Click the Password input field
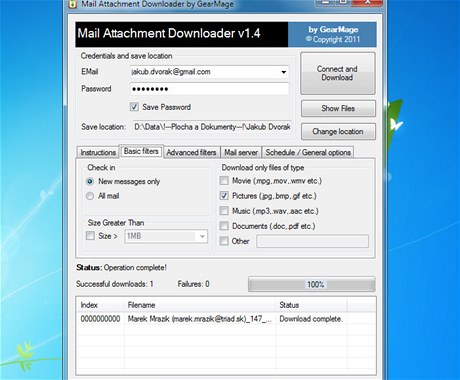This screenshot has height=380, width=460. pyautogui.click(x=210, y=89)
